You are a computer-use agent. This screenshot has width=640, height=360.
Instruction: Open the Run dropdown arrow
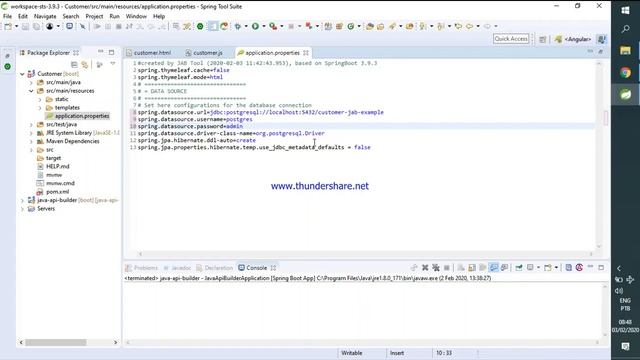click(x=264, y=27)
